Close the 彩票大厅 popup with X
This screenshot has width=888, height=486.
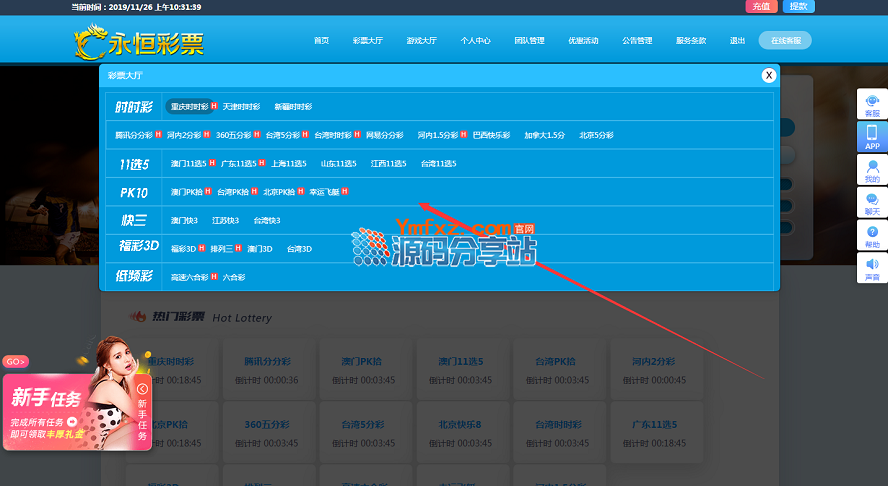[x=769, y=75]
